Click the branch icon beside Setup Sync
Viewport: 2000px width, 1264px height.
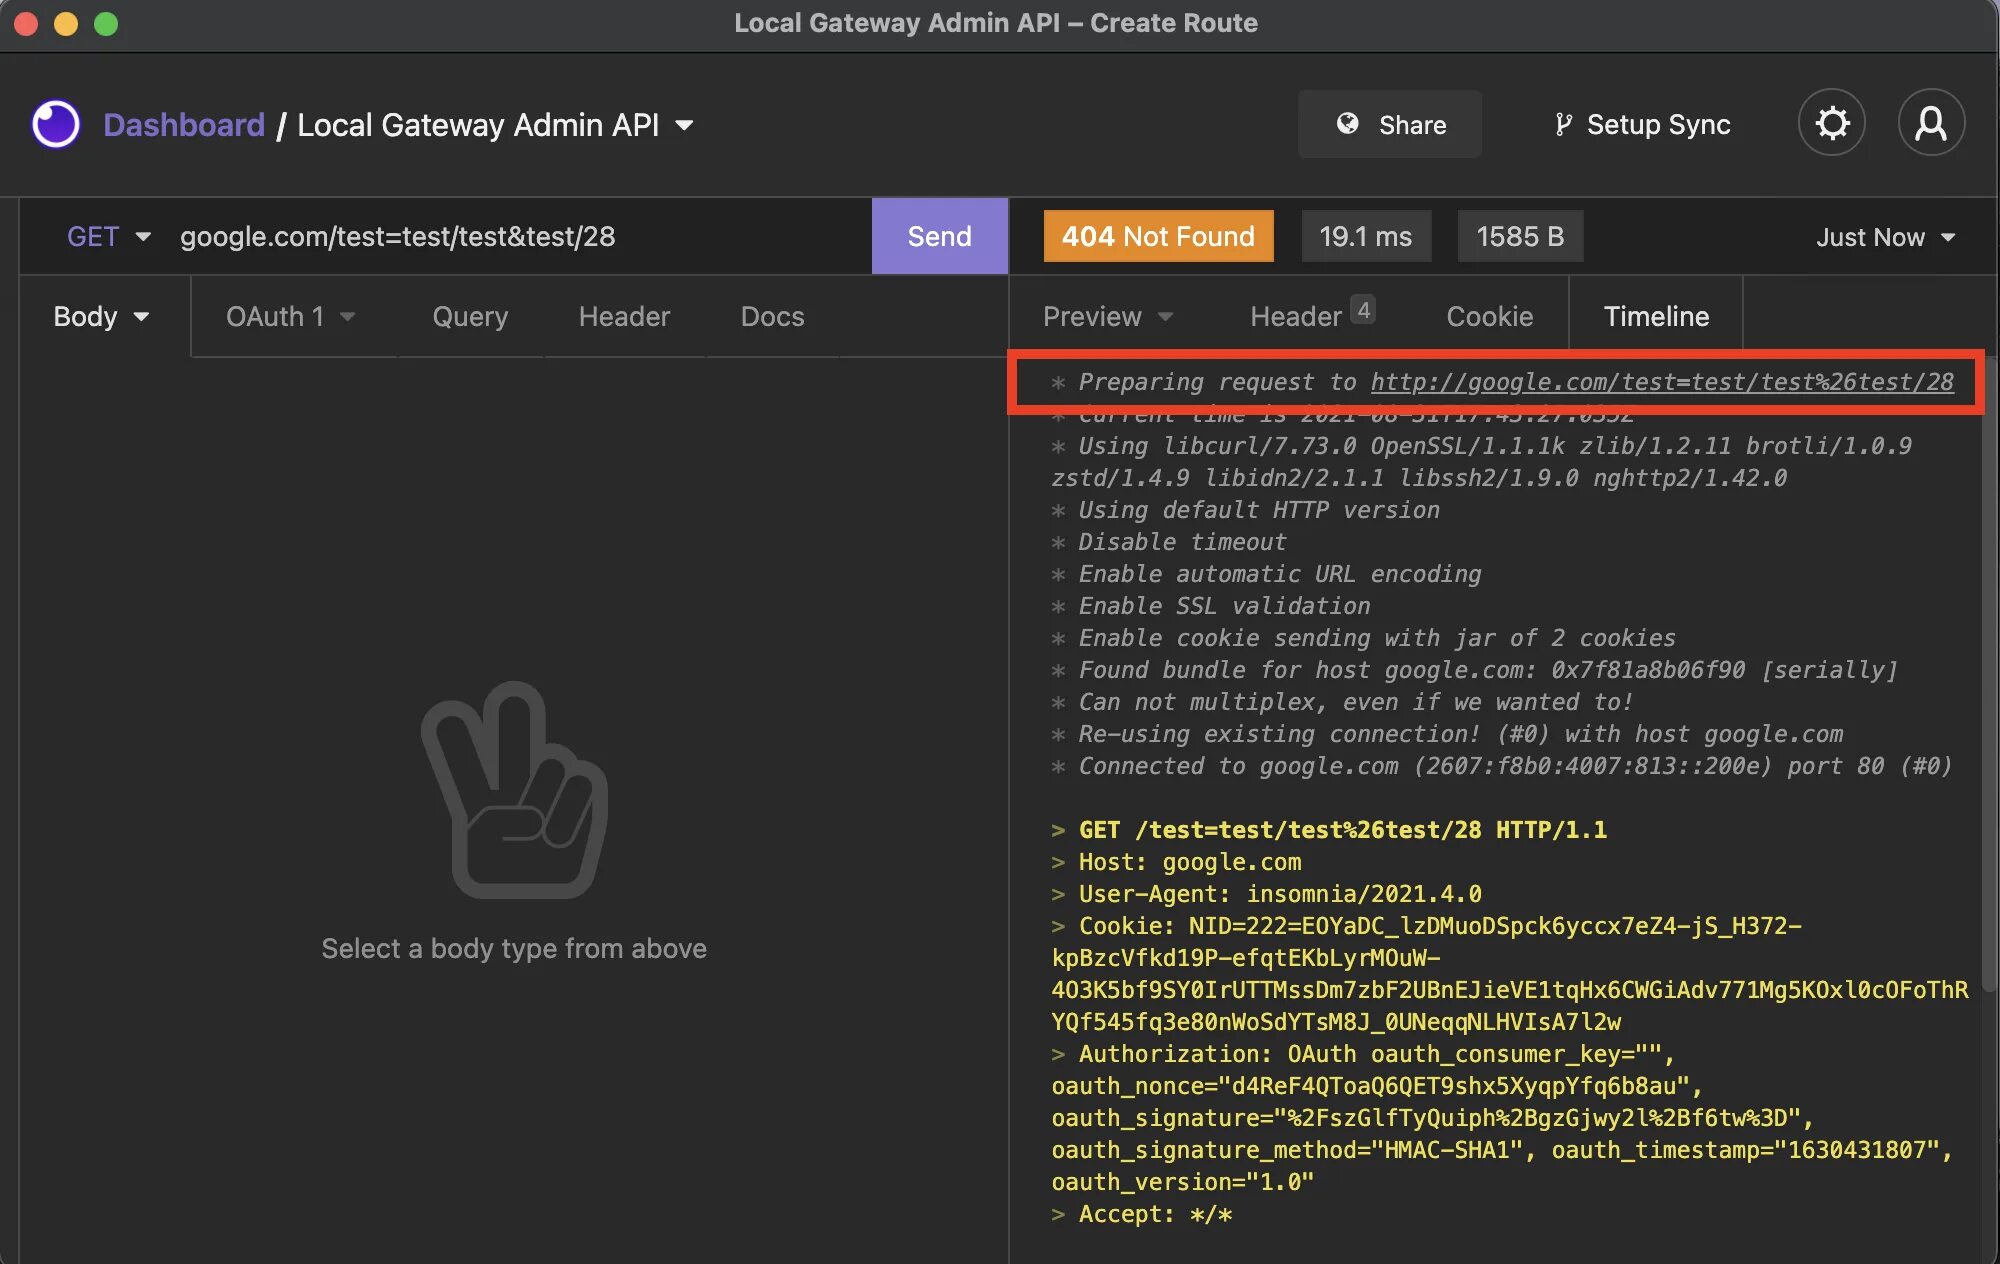1562,125
